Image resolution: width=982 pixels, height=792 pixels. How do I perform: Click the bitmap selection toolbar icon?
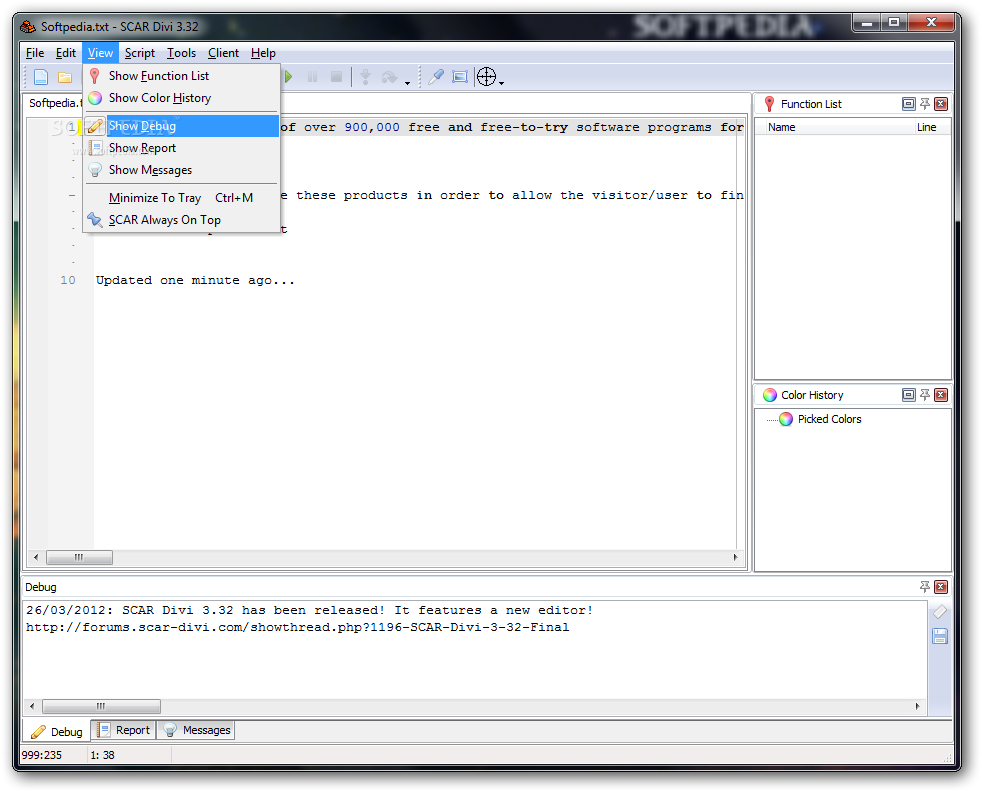460,77
